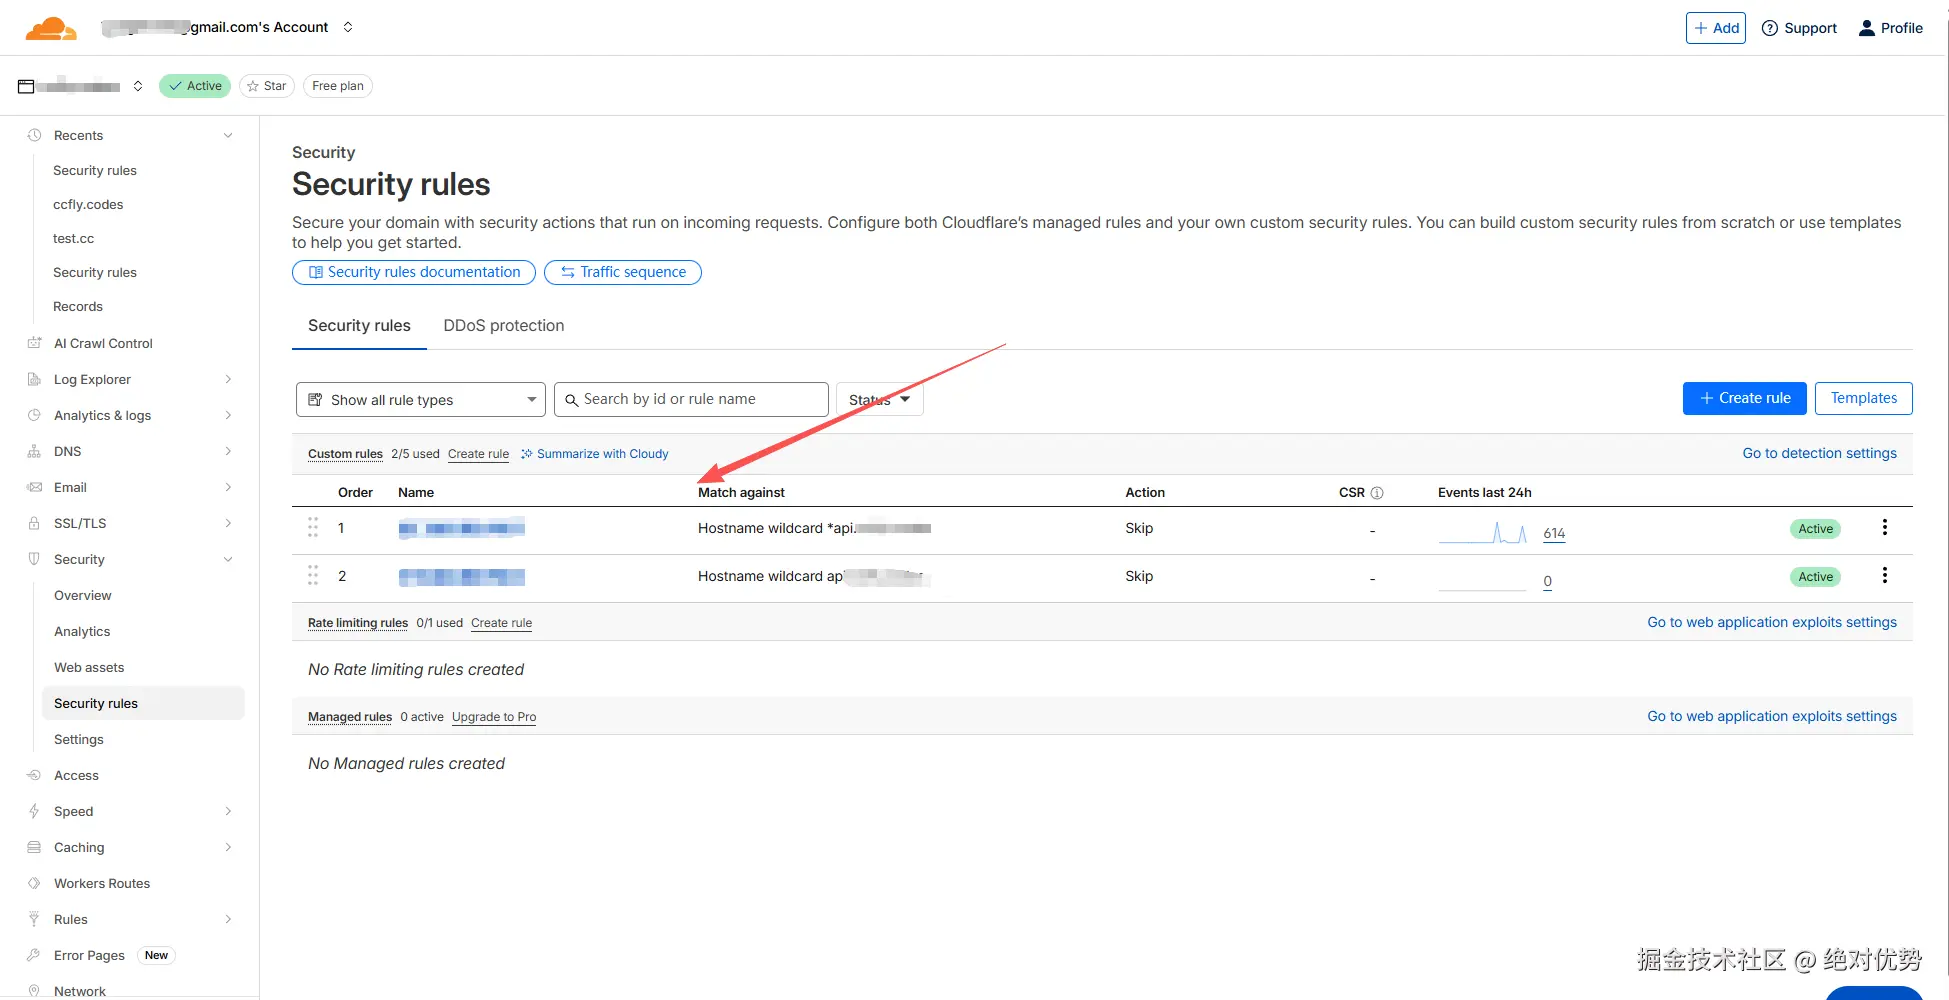The image size is (1949, 1000).
Task: Click the Active status of rule 2
Action: [x=1815, y=577]
